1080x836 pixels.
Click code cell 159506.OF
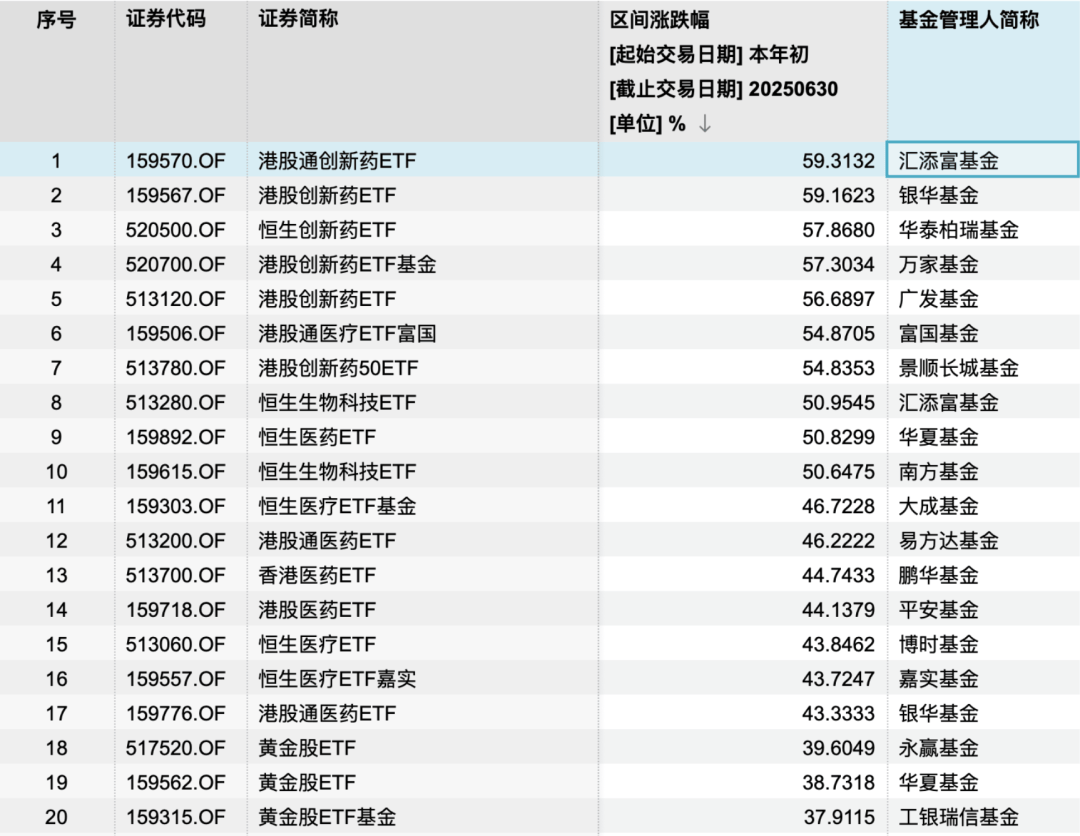[x=176, y=333]
